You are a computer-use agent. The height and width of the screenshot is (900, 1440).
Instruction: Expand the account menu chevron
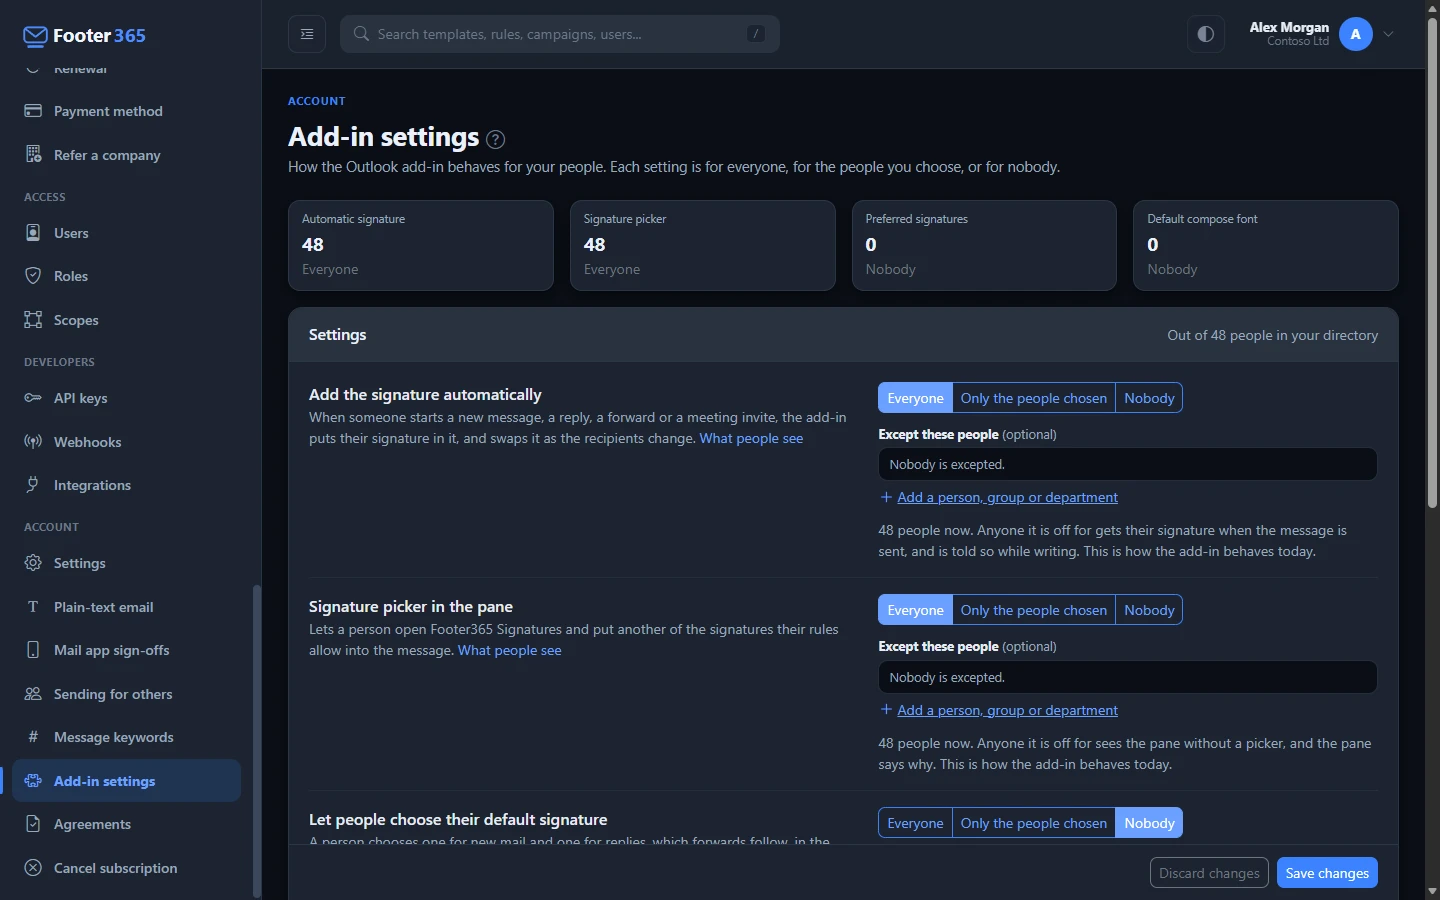point(1389,34)
